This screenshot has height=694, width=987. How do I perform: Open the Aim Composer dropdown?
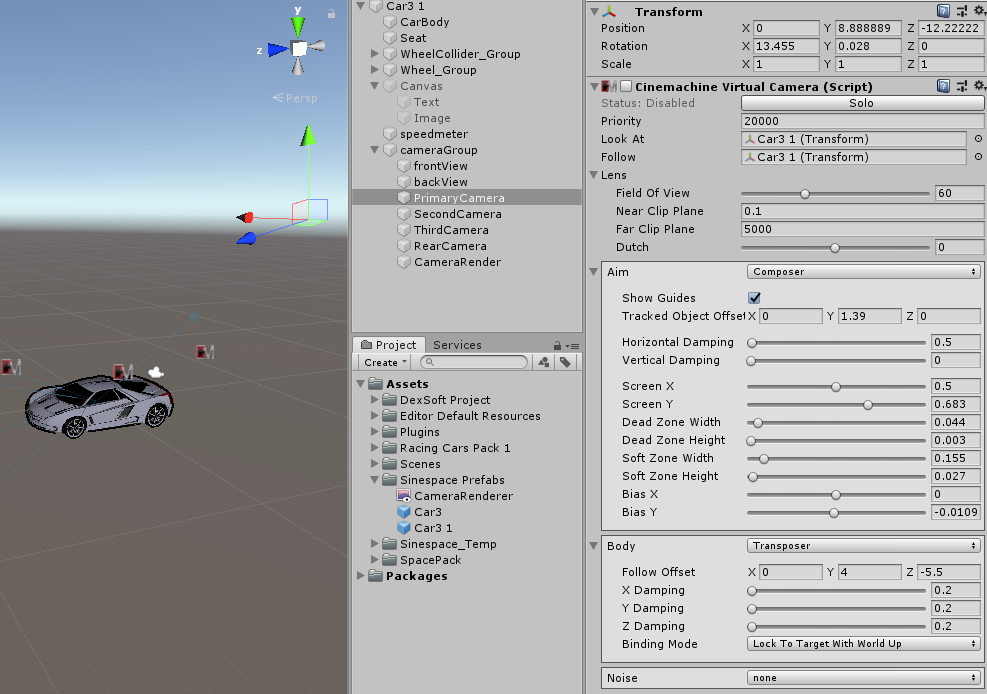click(x=862, y=272)
